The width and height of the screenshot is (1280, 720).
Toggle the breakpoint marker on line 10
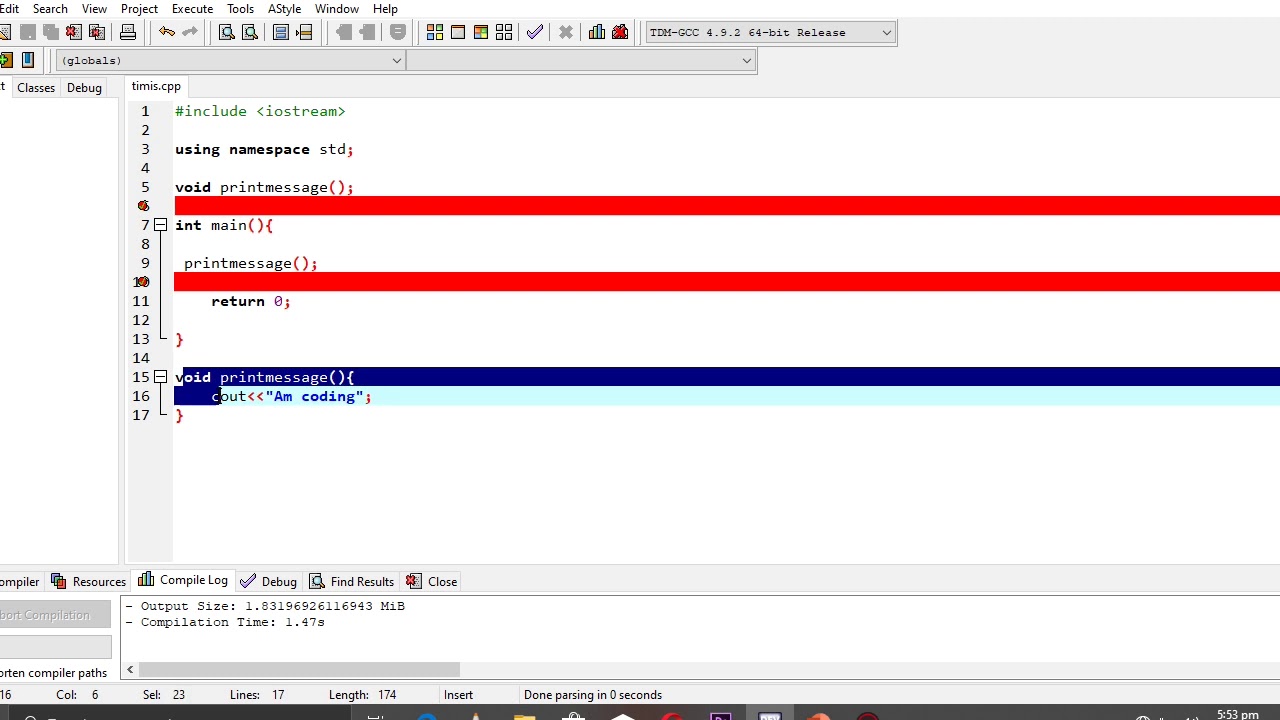point(143,282)
